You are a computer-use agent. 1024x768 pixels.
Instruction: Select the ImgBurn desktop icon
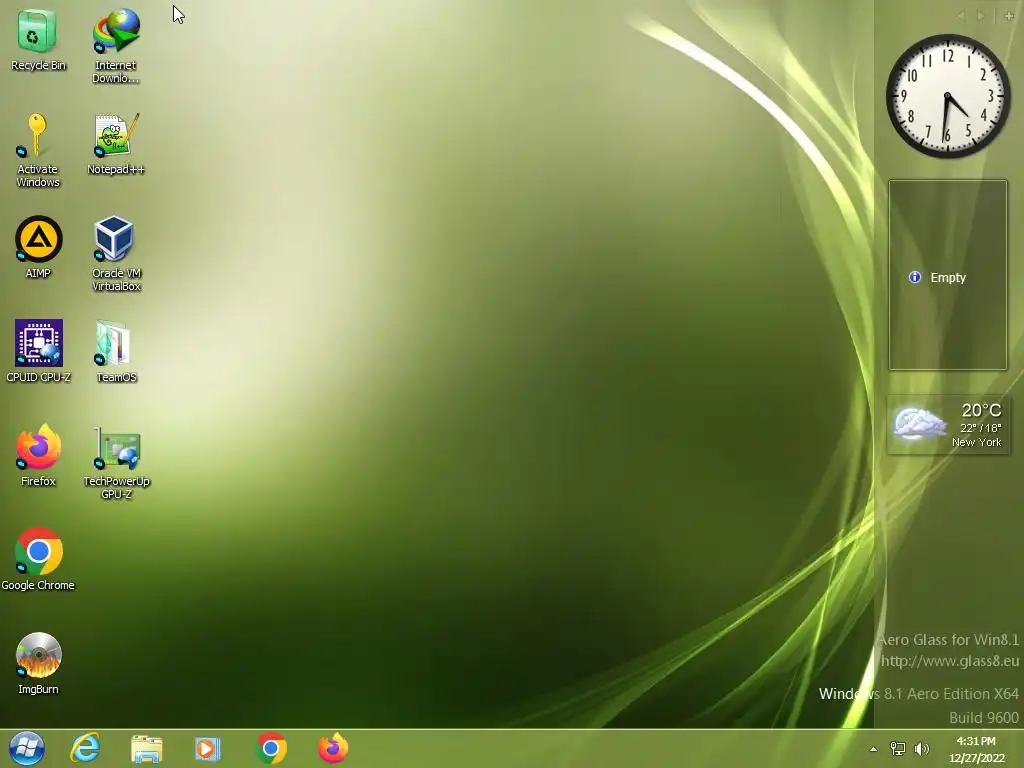pos(38,663)
